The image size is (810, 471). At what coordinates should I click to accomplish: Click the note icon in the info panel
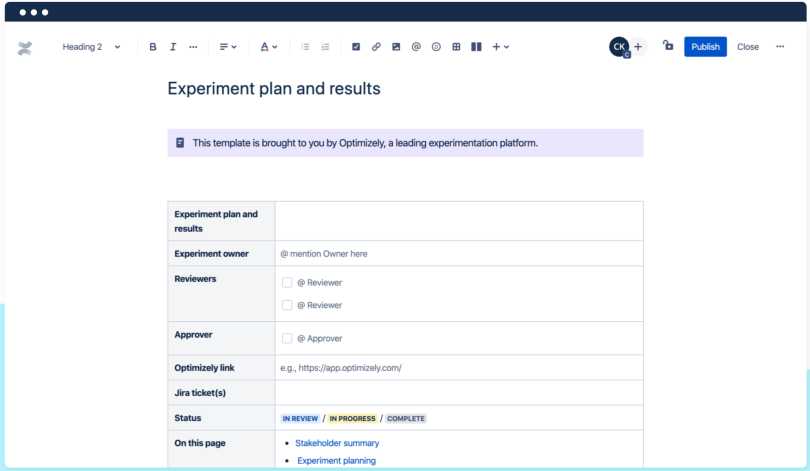180,143
